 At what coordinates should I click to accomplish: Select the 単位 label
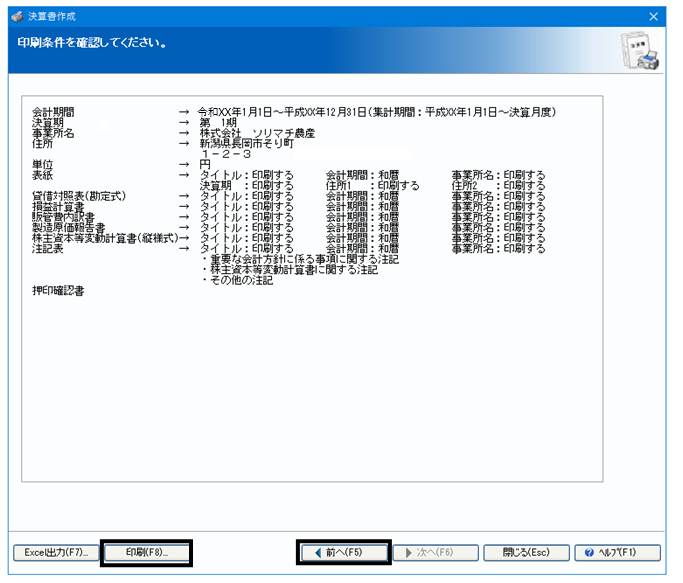43,164
